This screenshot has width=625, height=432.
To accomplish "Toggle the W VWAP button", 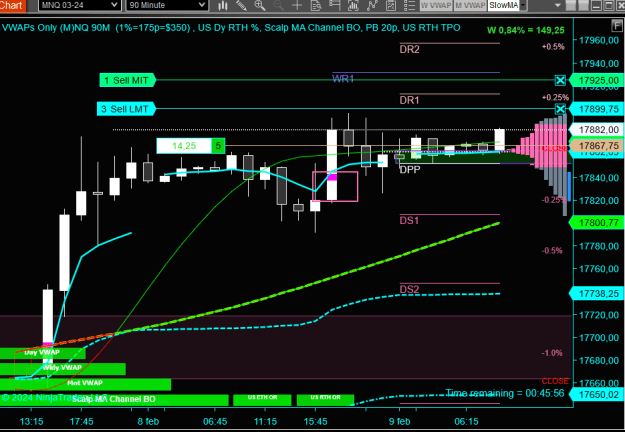I will [436, 5].
